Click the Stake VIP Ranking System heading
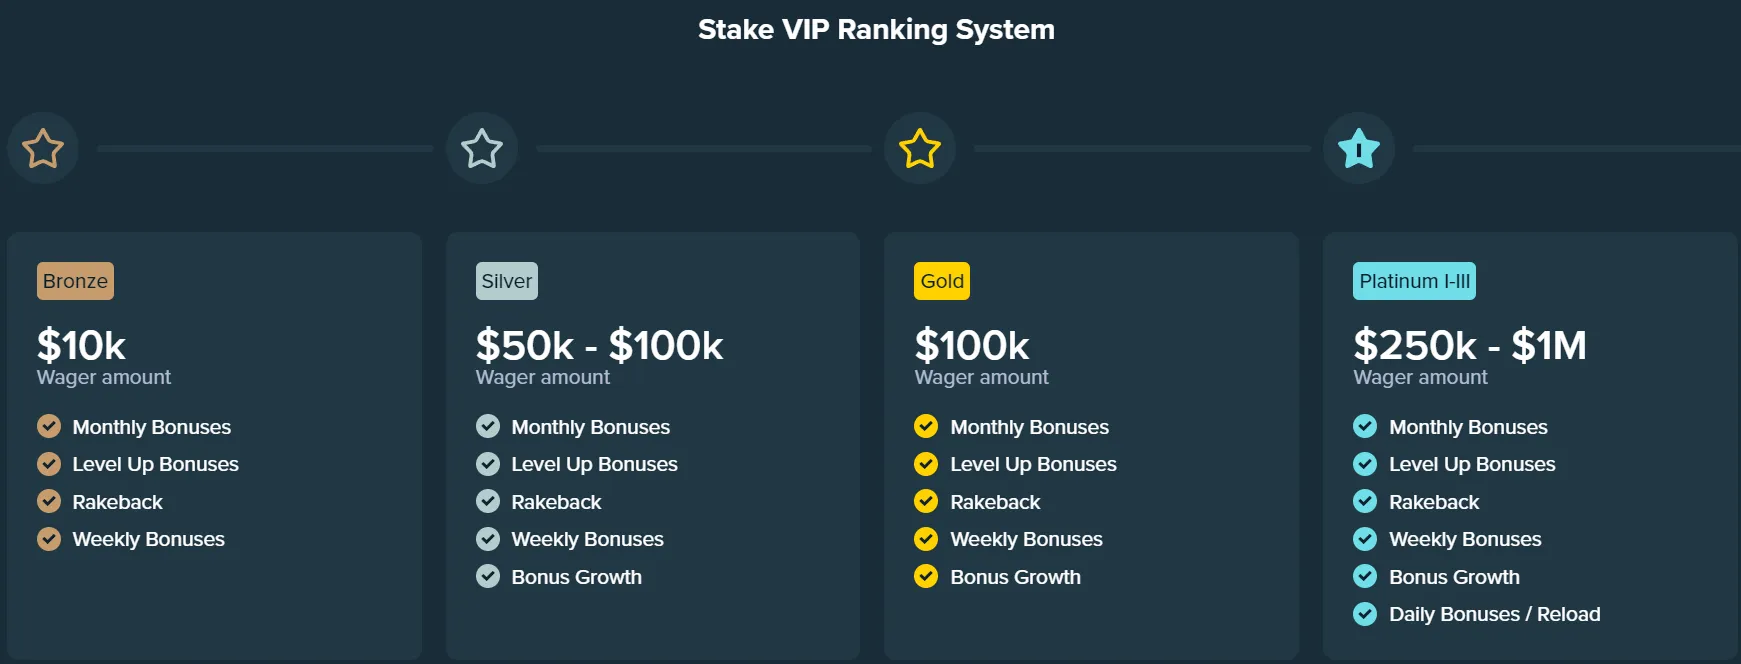 [x=876, y=30]
